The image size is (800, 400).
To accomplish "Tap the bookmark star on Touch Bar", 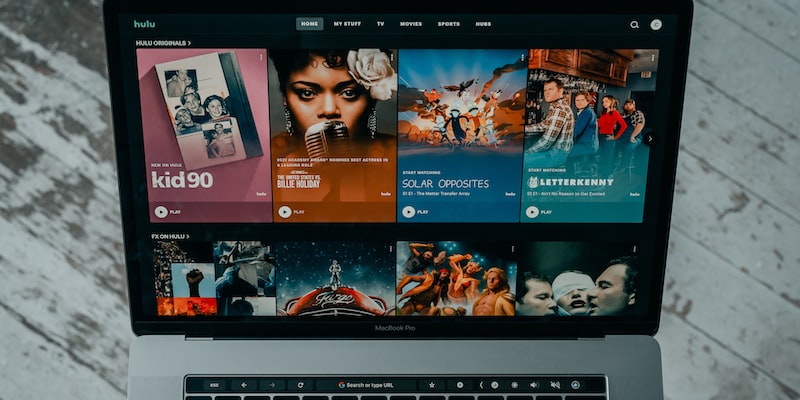I will 432,385.
